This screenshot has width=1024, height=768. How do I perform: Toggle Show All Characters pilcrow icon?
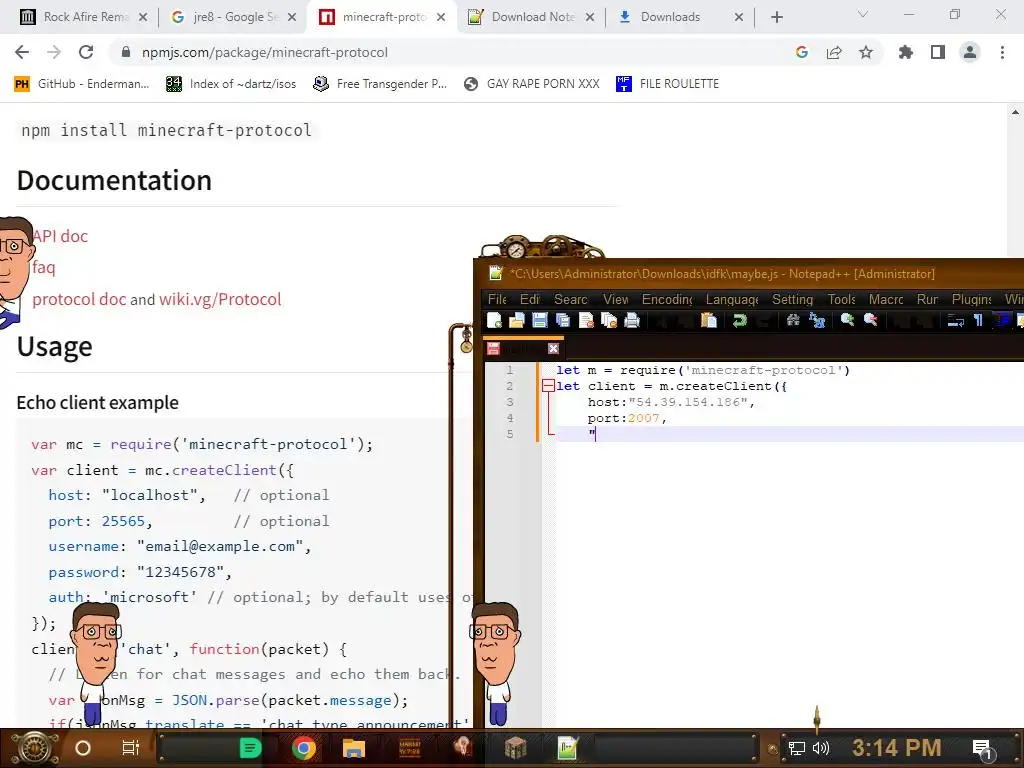pos(978,320)
